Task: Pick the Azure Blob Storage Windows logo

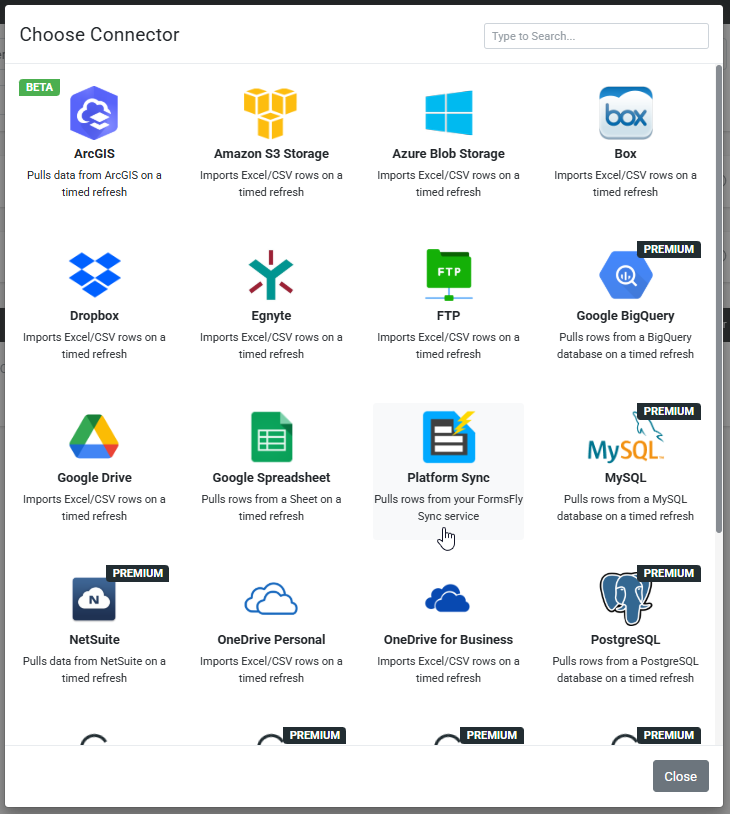Action: 449,113
